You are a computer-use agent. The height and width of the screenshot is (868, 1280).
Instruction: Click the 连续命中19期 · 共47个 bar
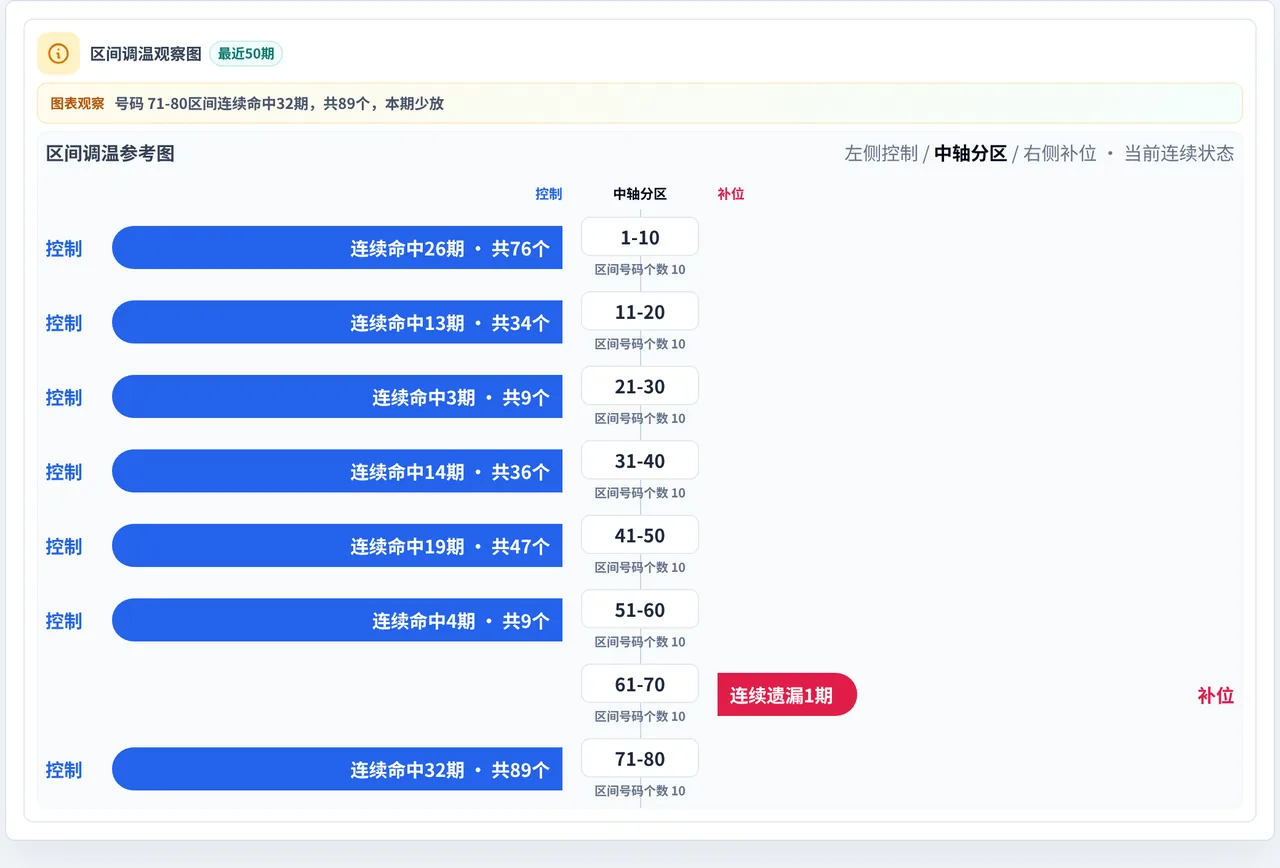click(337, 546)
